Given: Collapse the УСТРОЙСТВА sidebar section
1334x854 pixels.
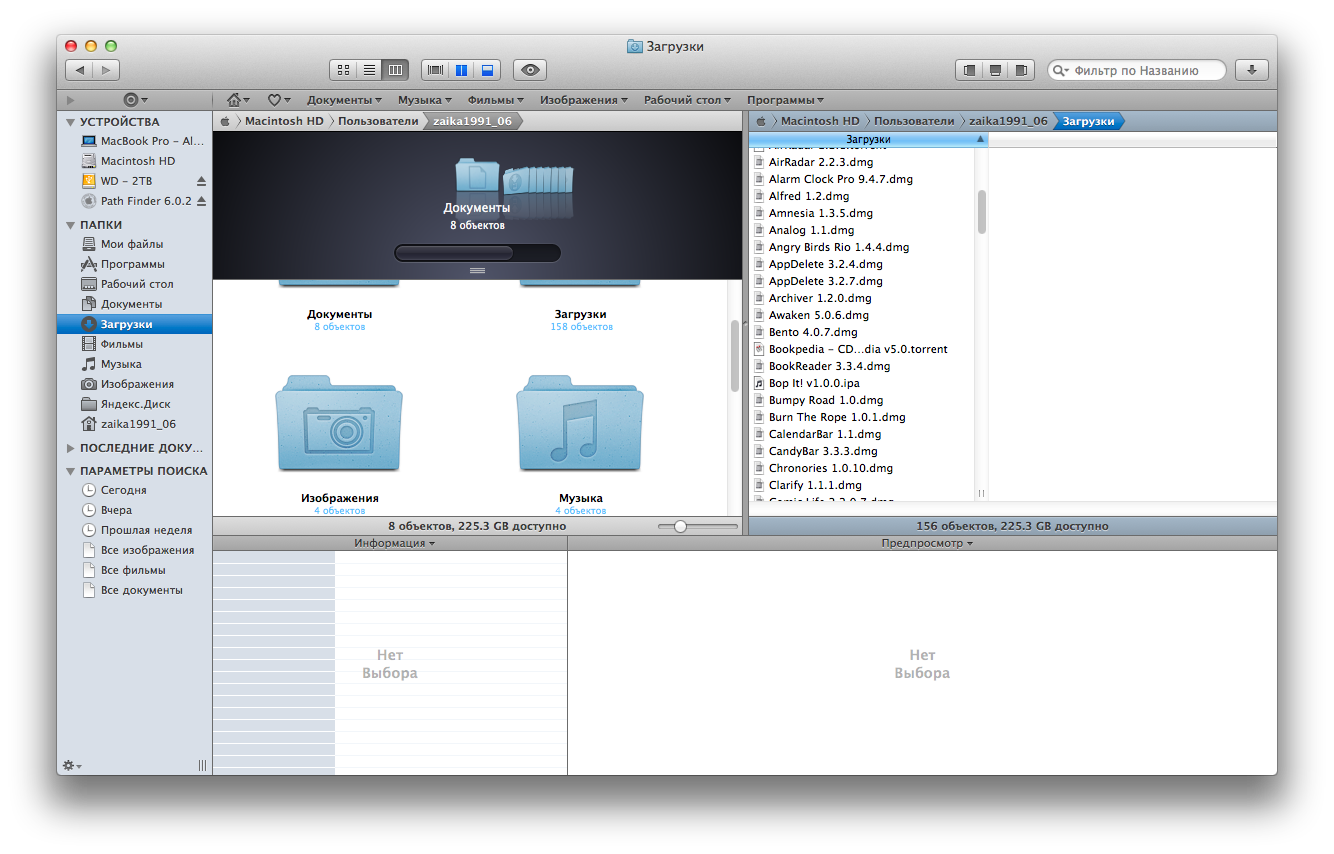Looking at the screenshot, I should pos(70,122).
